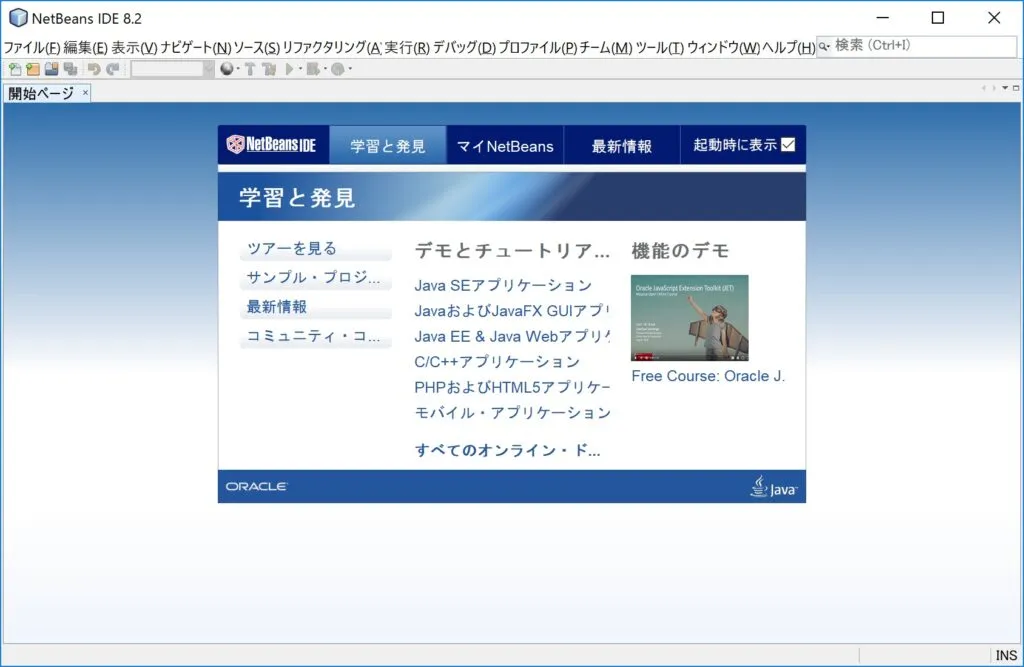
Task: Click the NetBeans IDE logo on start page
Action: pyautogui.click(x=271, y=144)
